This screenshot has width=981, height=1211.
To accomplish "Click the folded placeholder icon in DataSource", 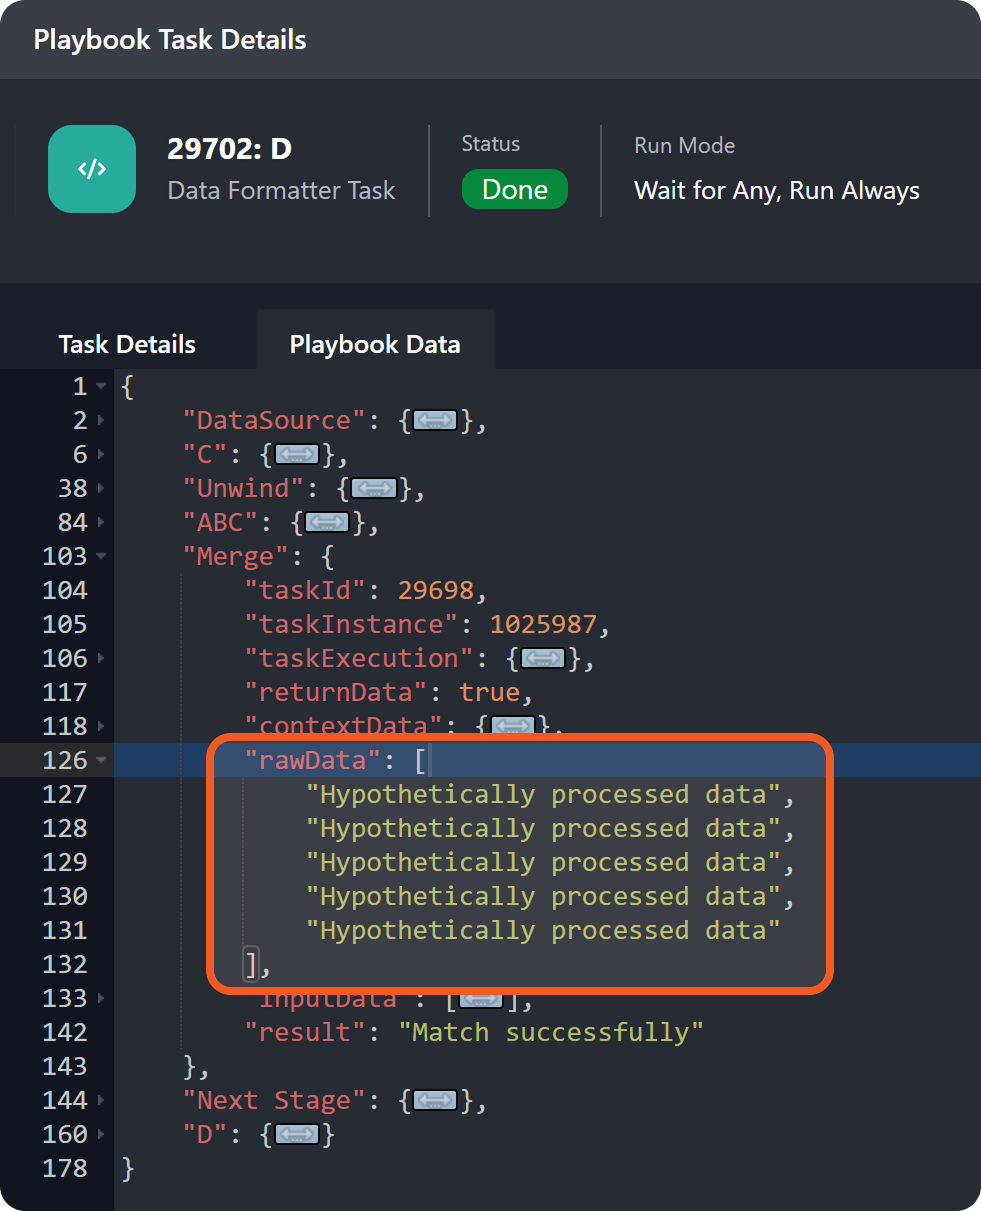I will 434,421.
